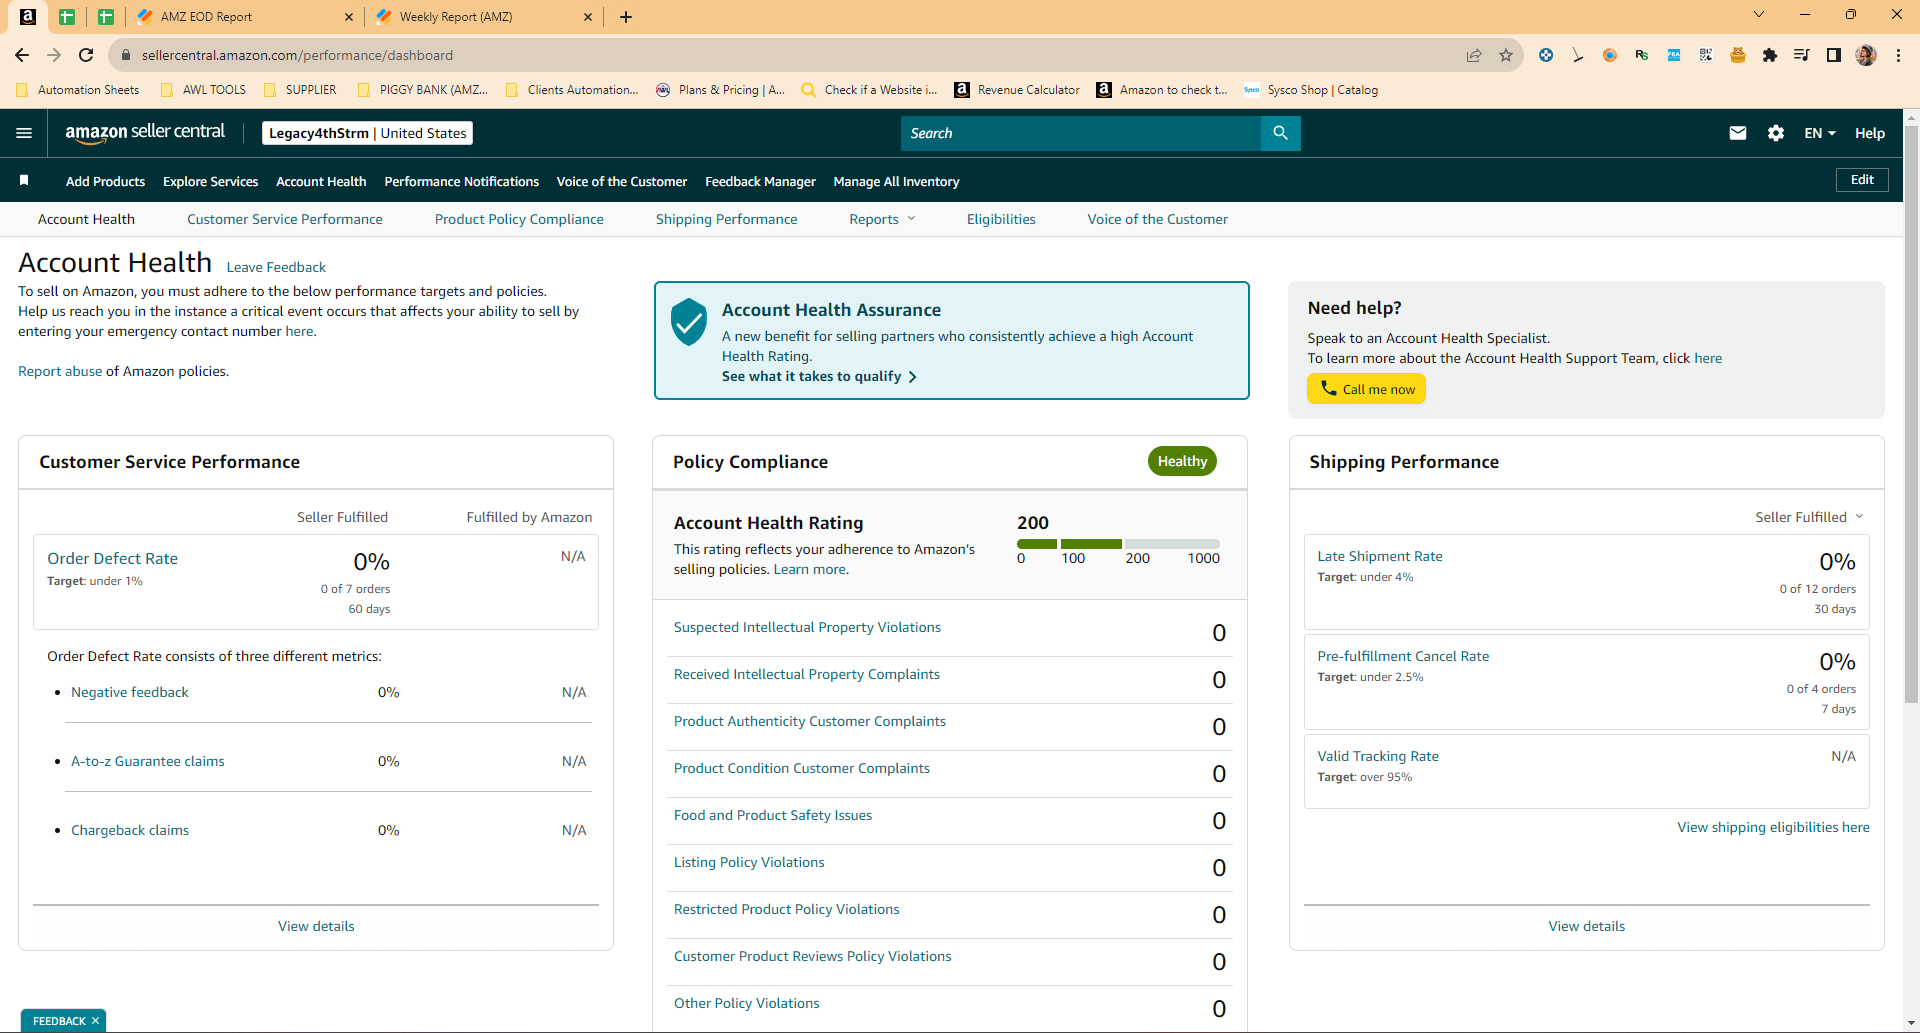Viewport: 1920px width, 1033px height.
Task: Click the Edit button in navigation bar
Action: 1862,180
